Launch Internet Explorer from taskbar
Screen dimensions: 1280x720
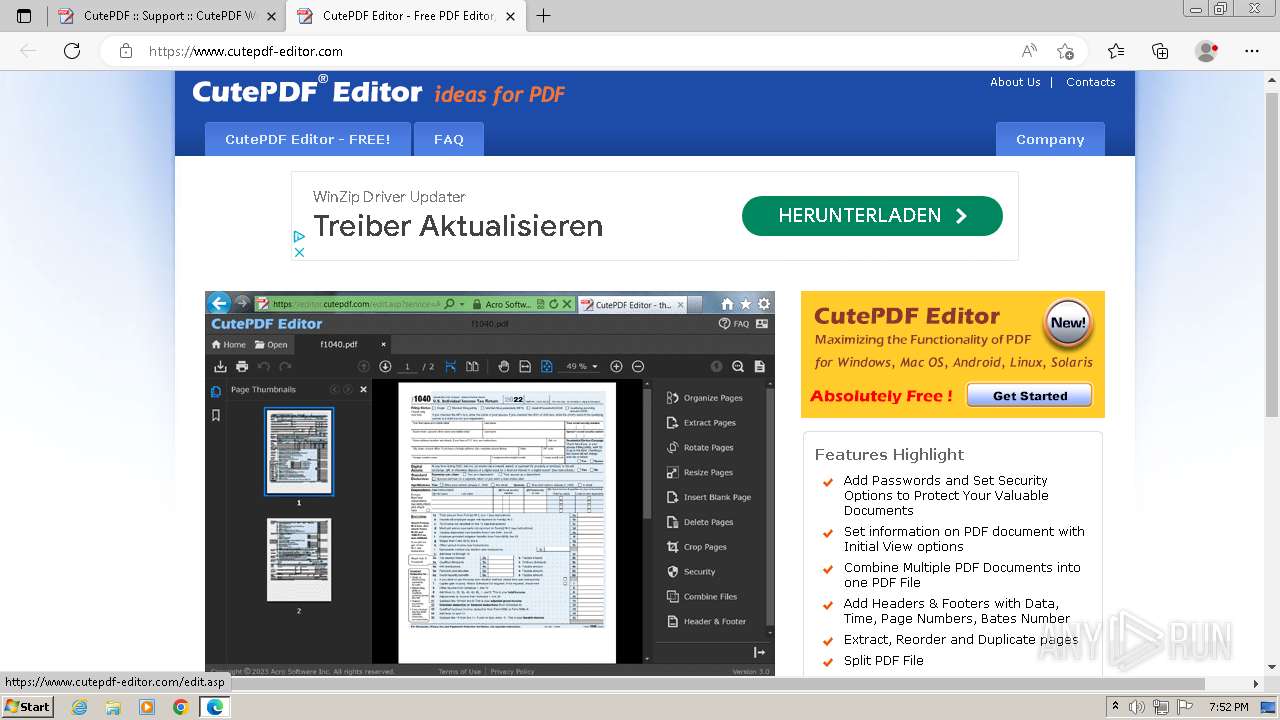pyautogui.click(x=80, y=707)
